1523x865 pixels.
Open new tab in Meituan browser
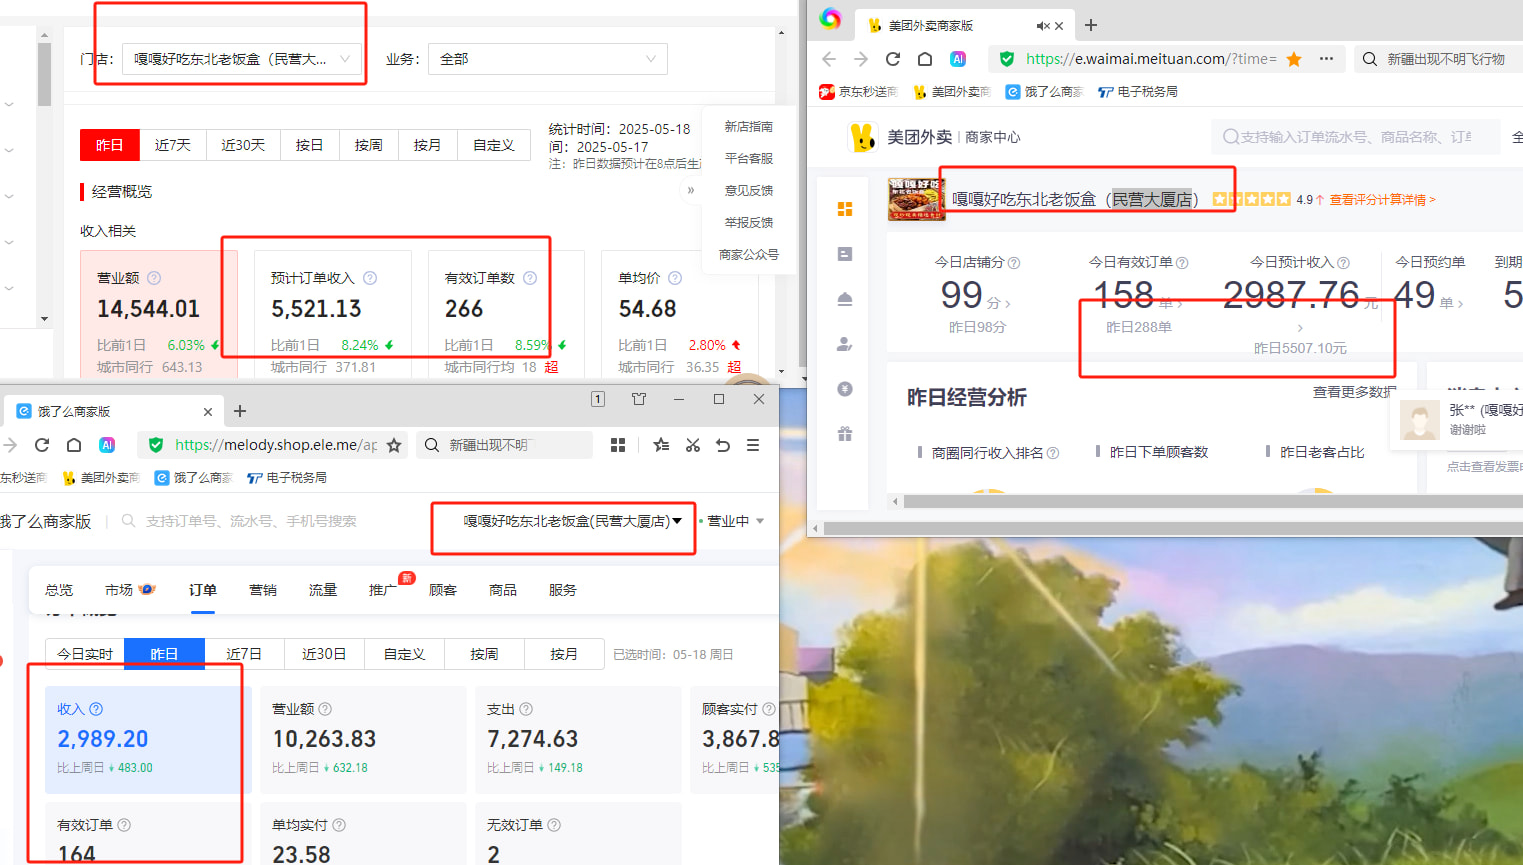click(x=1091, y=25)
